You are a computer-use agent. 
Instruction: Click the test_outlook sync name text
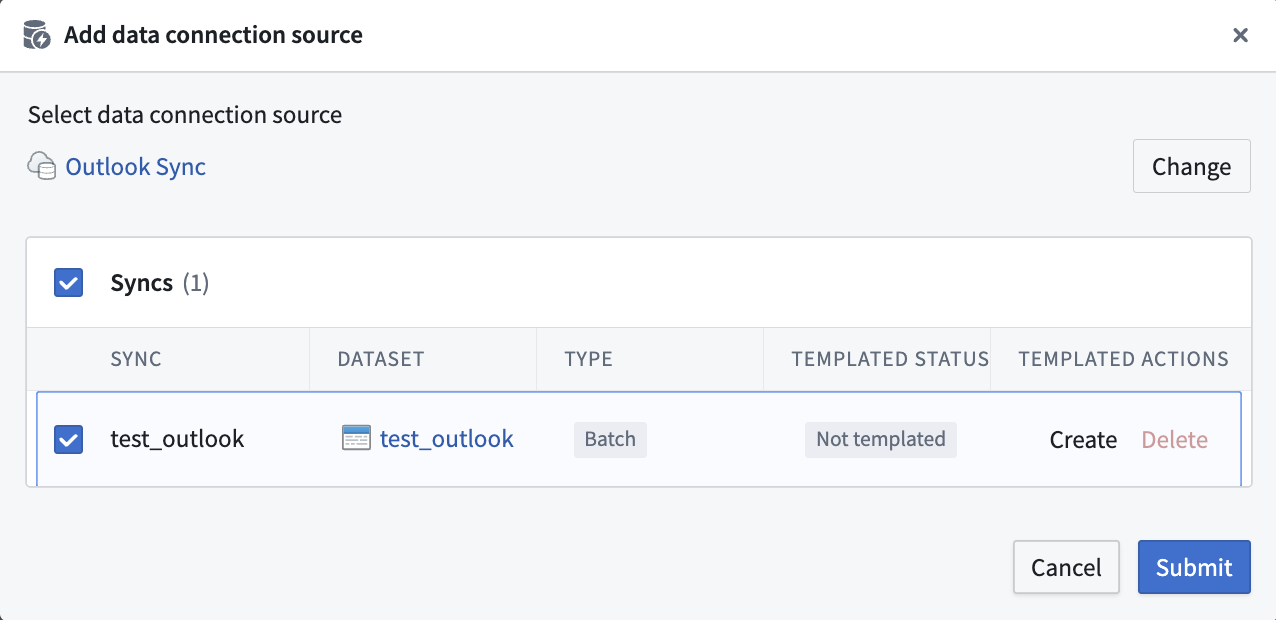(x=177, y=439)
